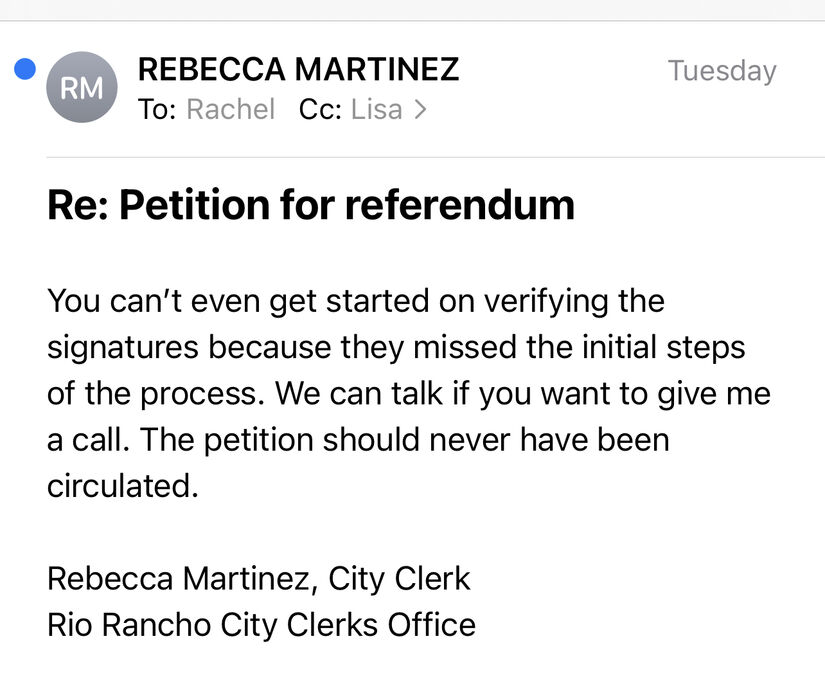Click the line starting You can't even
The width and height of the screenshot is (825, 677).
356,301
